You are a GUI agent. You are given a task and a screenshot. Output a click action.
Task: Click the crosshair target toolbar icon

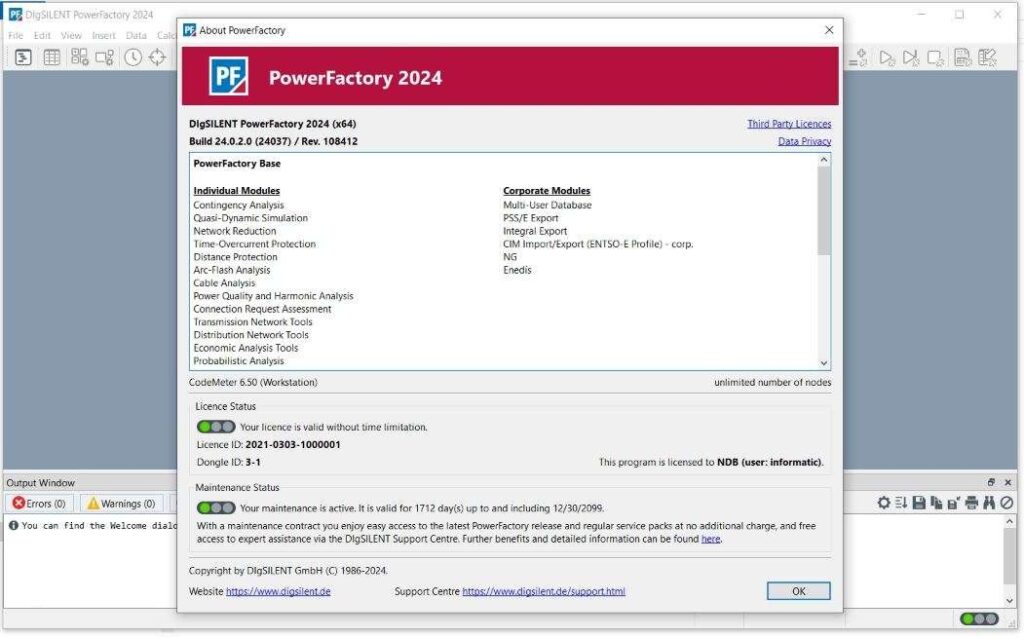tap(157, 57)
